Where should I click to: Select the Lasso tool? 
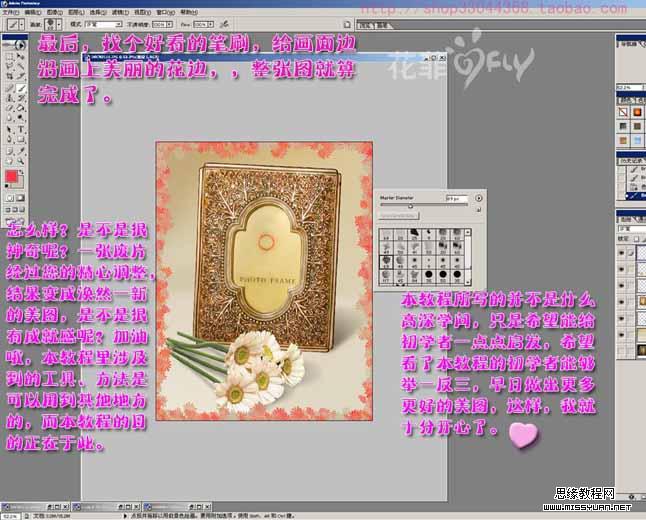10,66
